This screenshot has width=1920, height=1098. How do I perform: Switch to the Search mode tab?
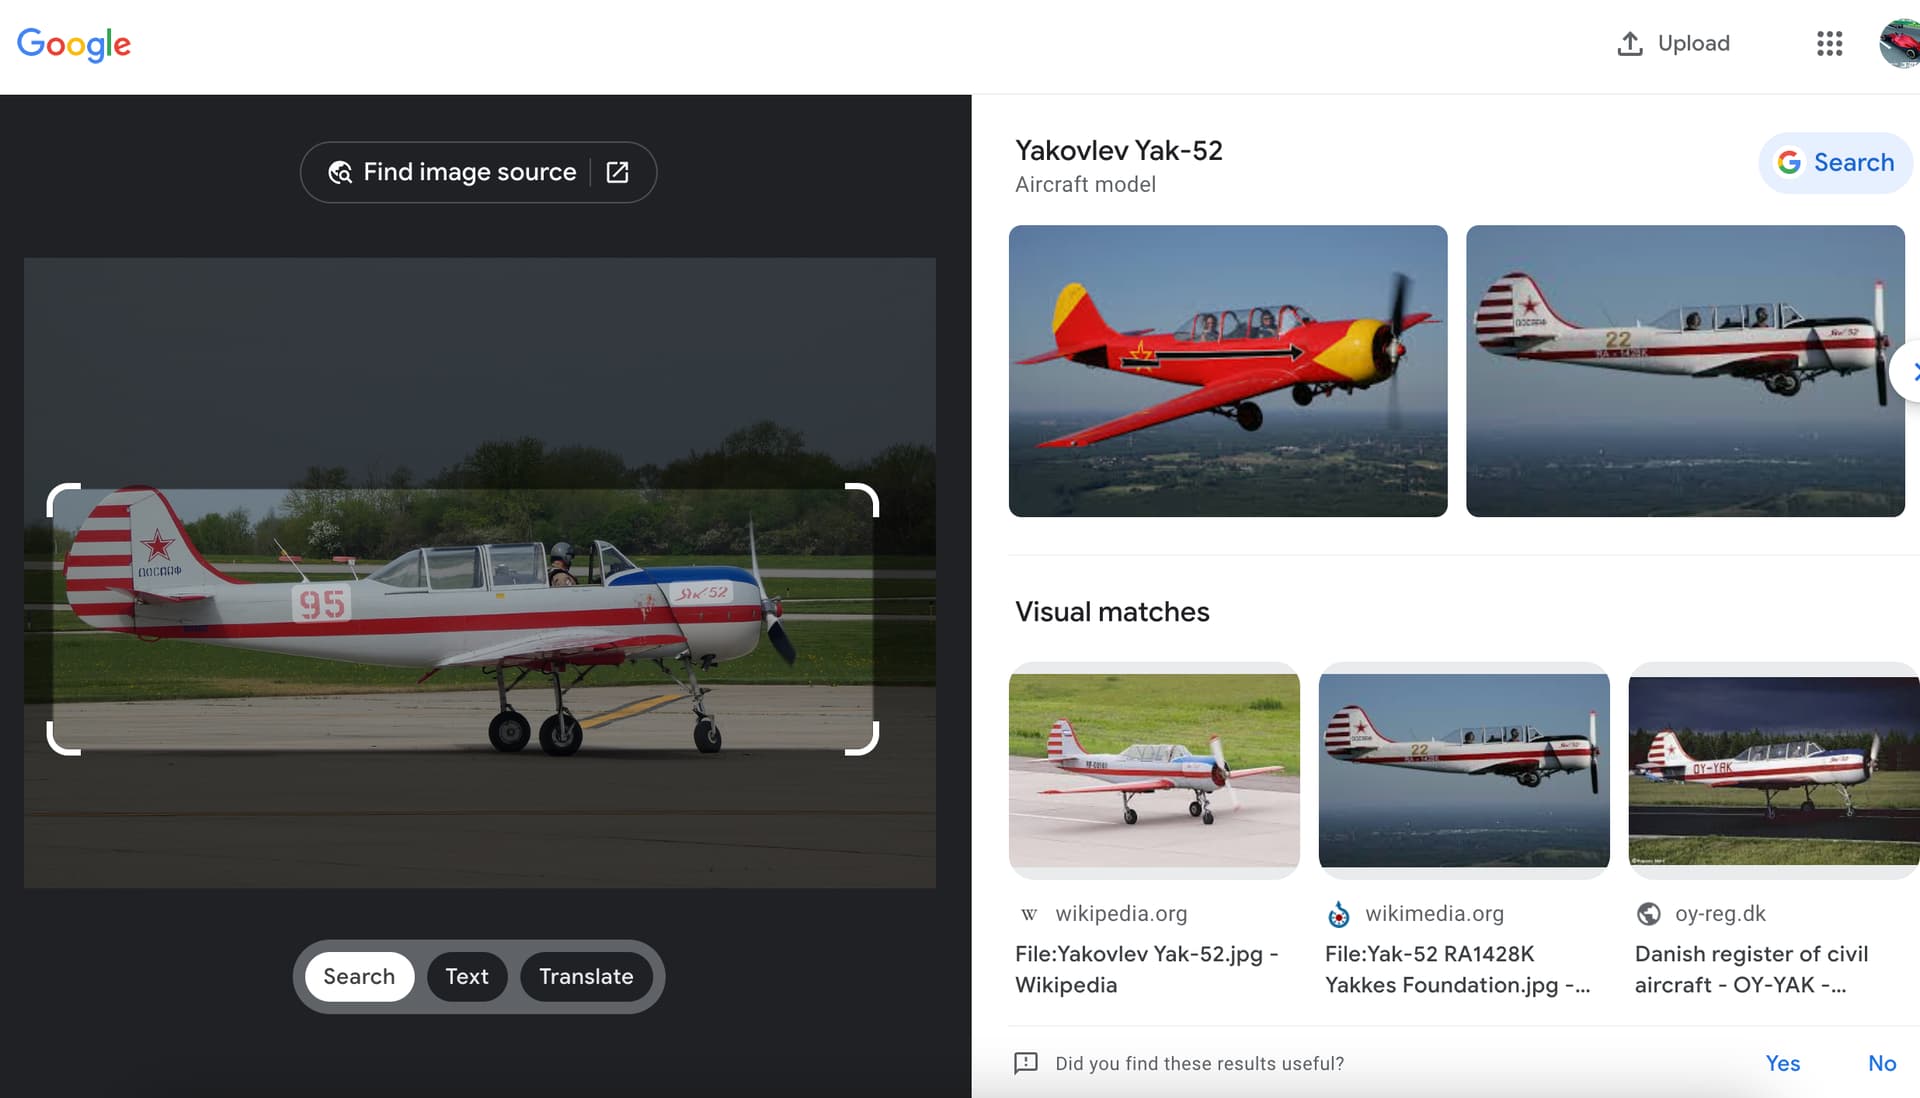359,977
